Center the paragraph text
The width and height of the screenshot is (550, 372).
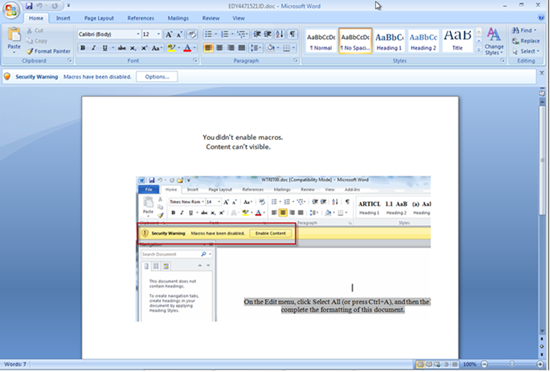[219, 48]
